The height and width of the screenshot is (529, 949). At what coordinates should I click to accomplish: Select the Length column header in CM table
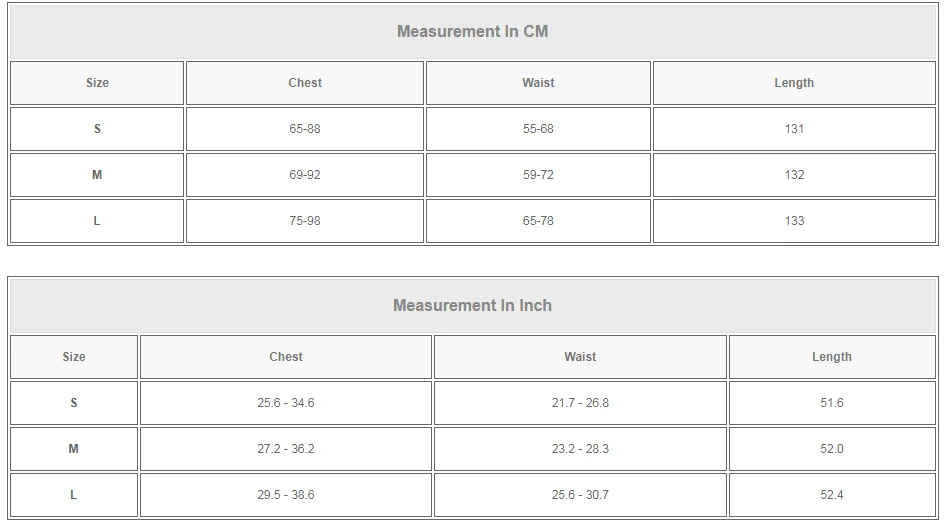tap(794, 83)
